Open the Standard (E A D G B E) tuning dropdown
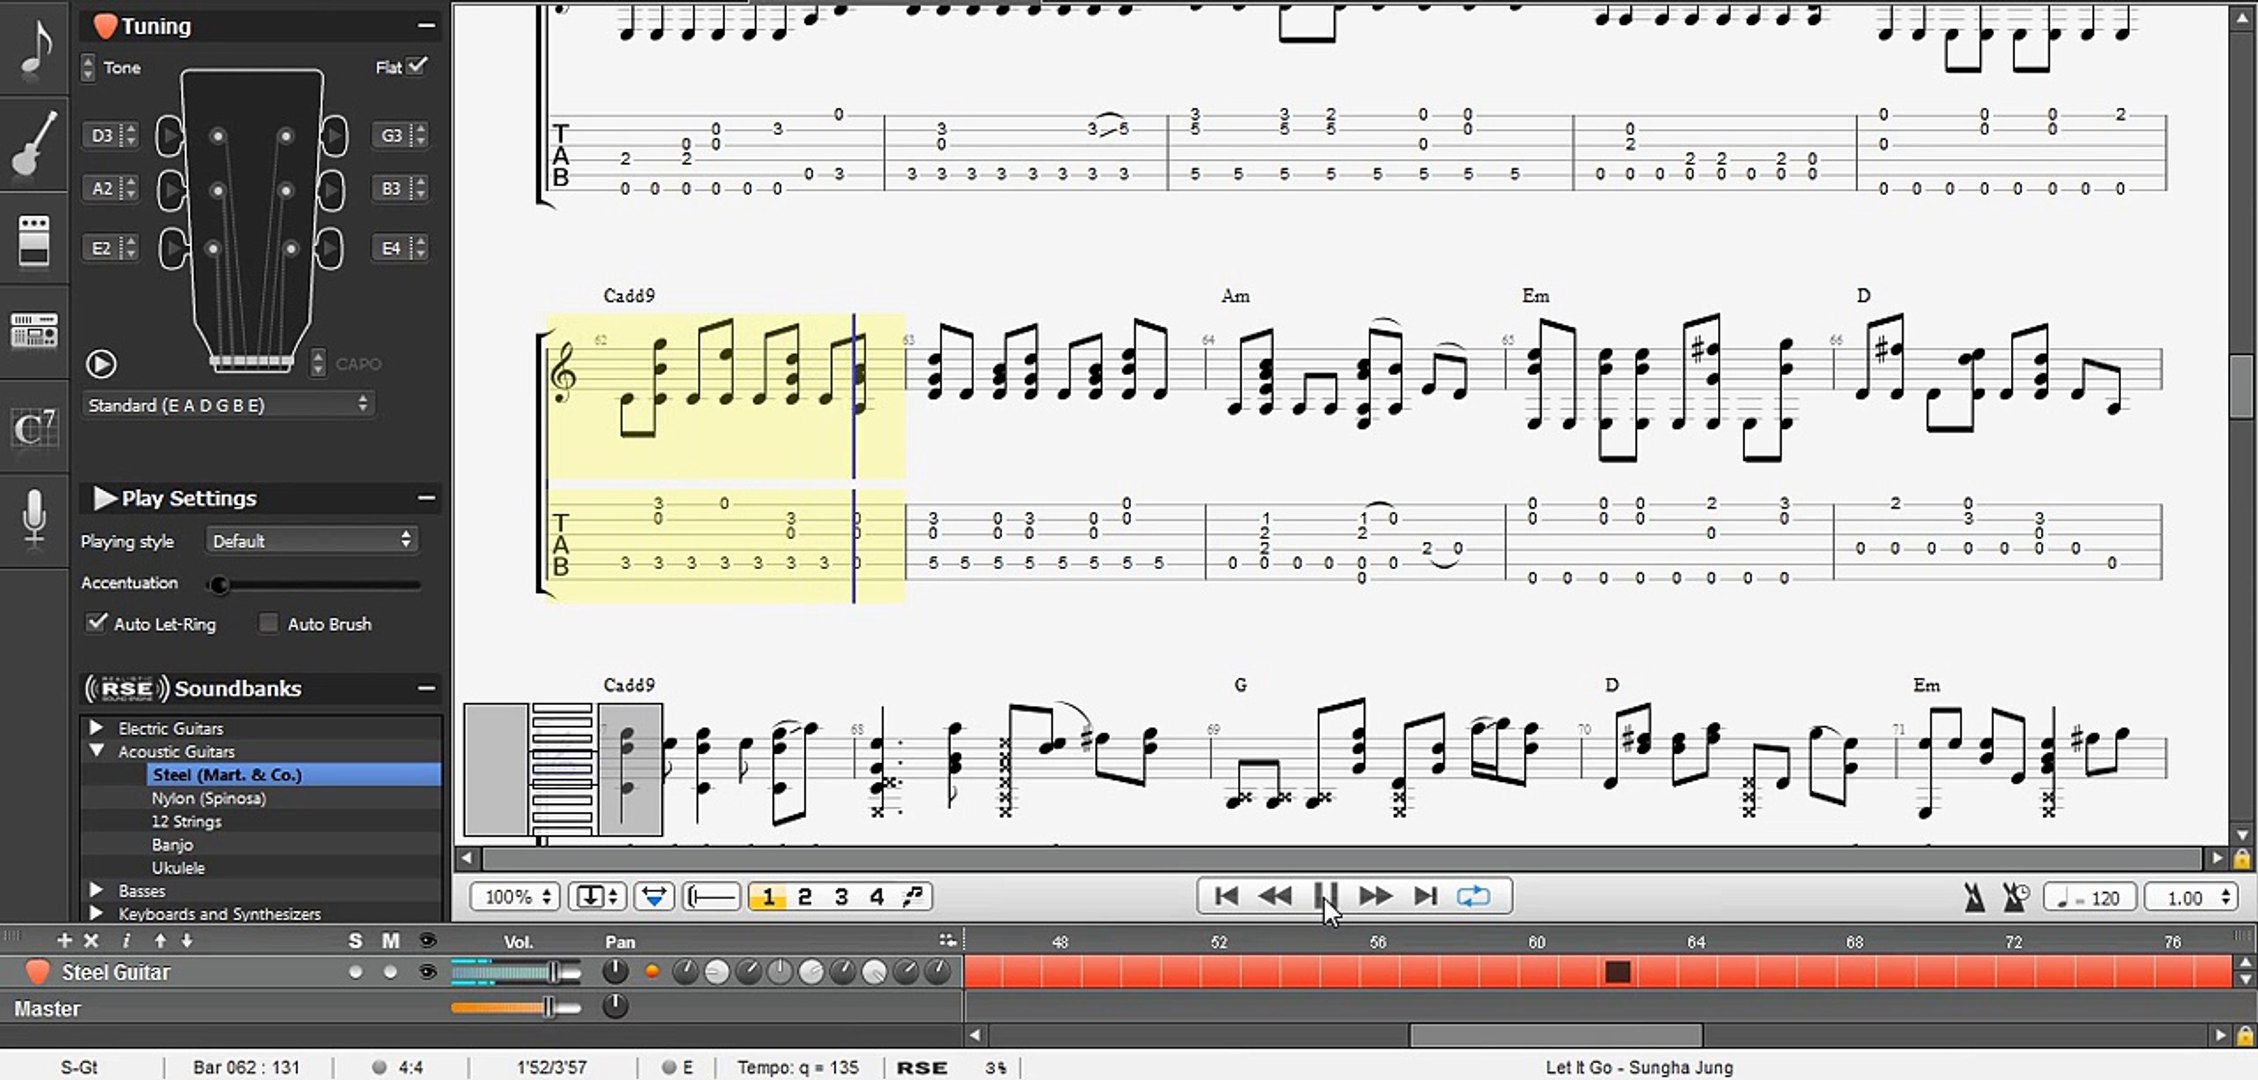 pos(228,405)
